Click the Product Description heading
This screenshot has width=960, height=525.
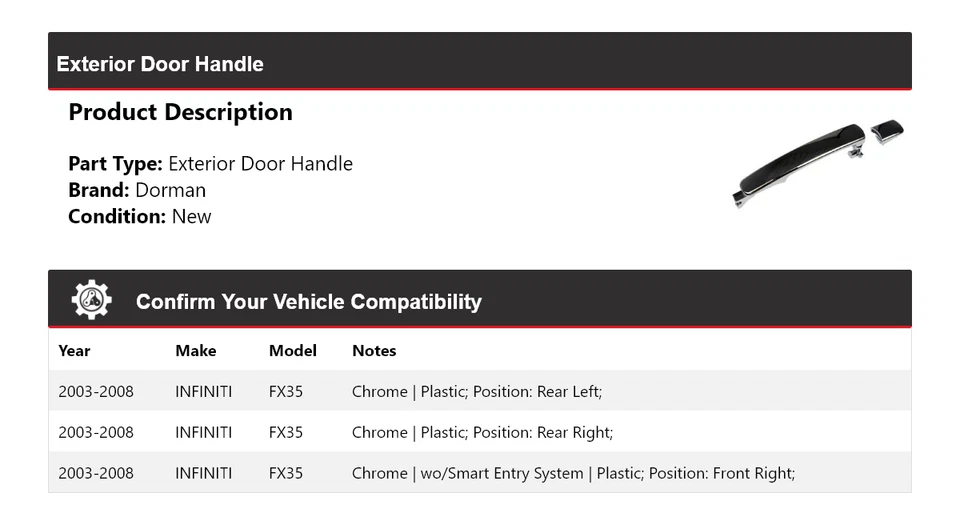click(181, 112)
